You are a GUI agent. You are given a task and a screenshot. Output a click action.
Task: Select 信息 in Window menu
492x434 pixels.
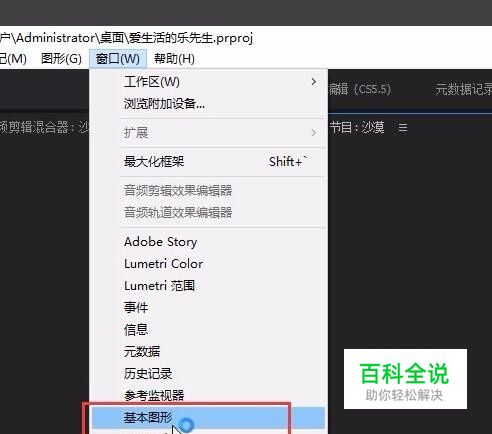pos(209,329)
